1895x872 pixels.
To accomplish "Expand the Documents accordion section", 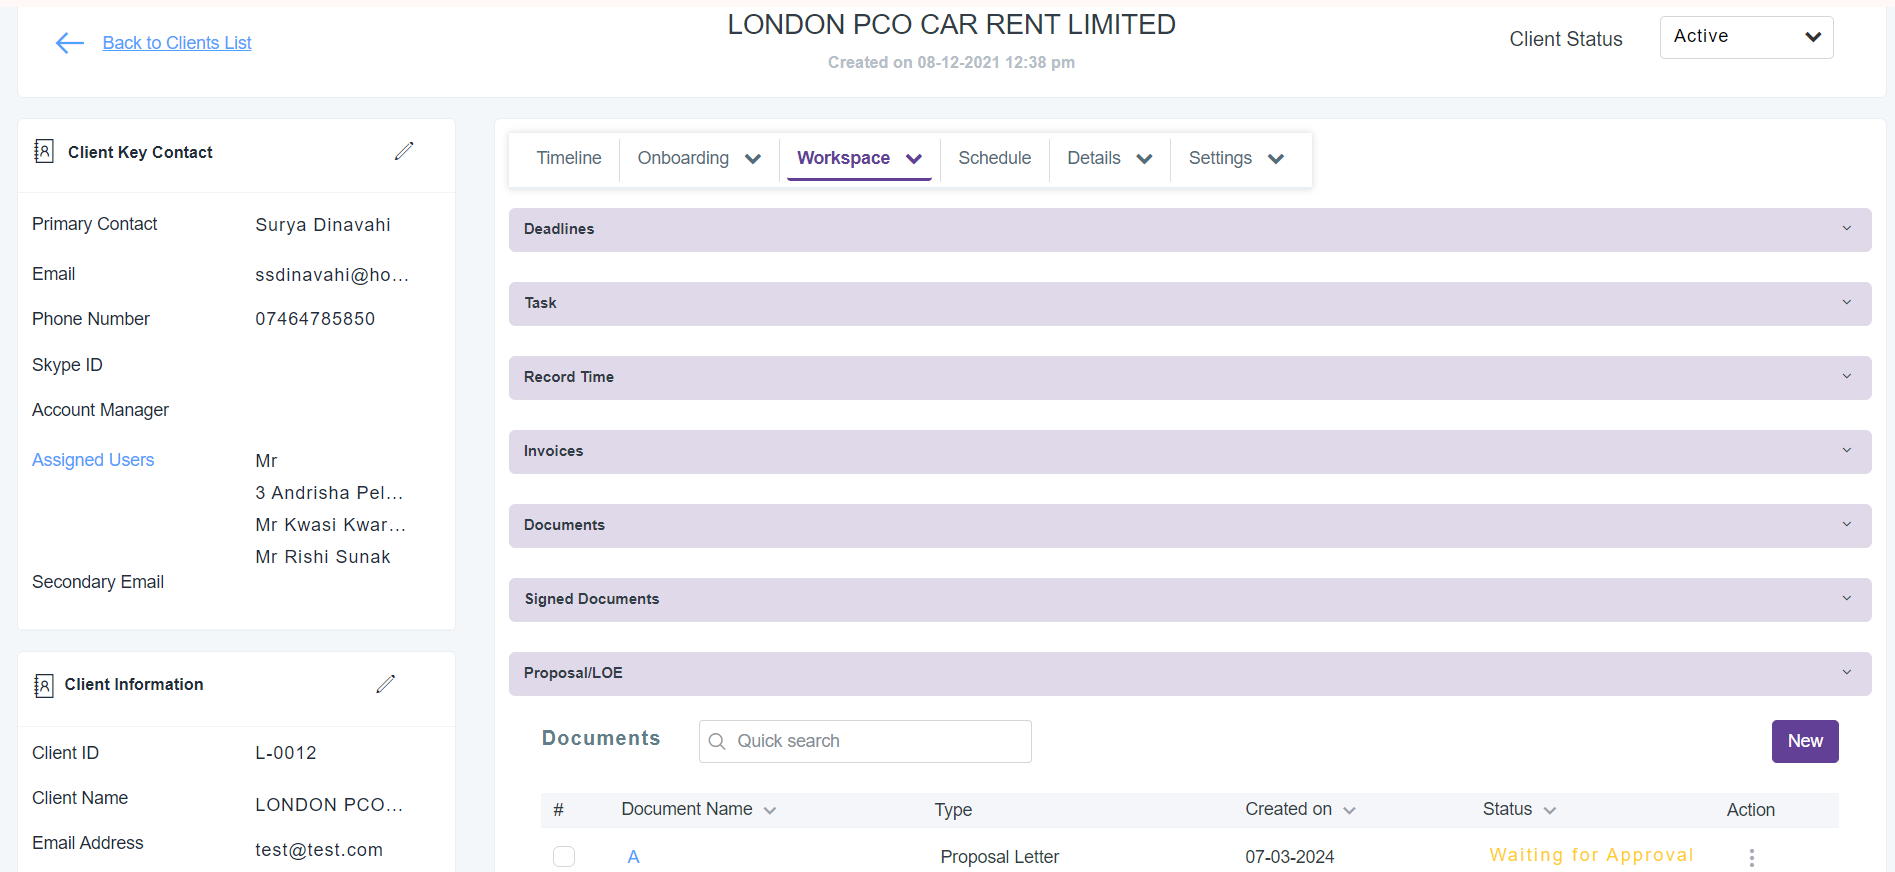I will (1190, 525).
